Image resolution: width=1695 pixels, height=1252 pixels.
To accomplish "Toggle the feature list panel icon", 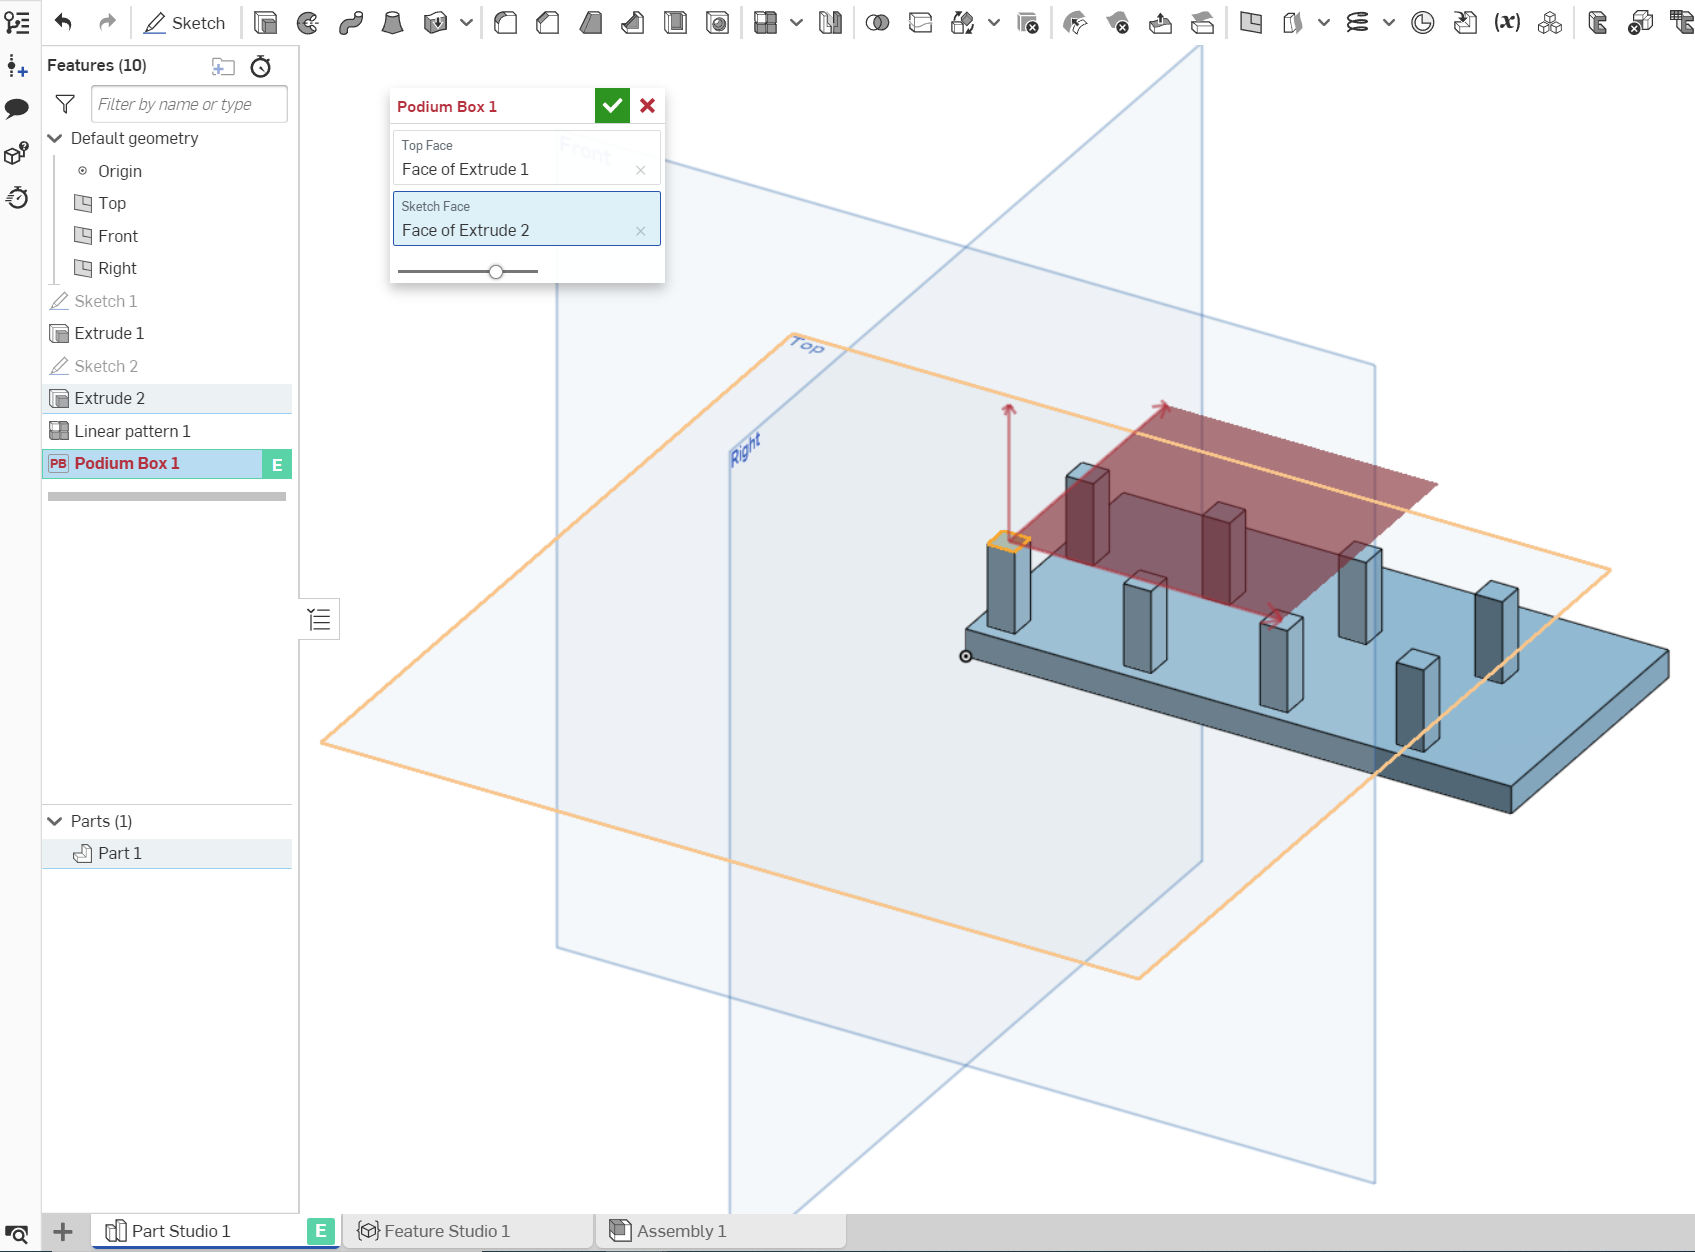I will point(17,22).
